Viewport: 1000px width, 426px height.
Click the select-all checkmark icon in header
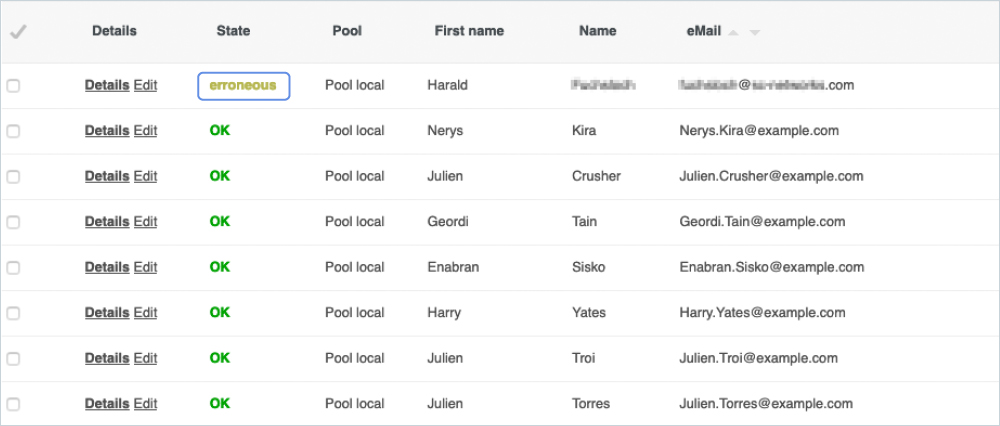click(x=18, y=32)
